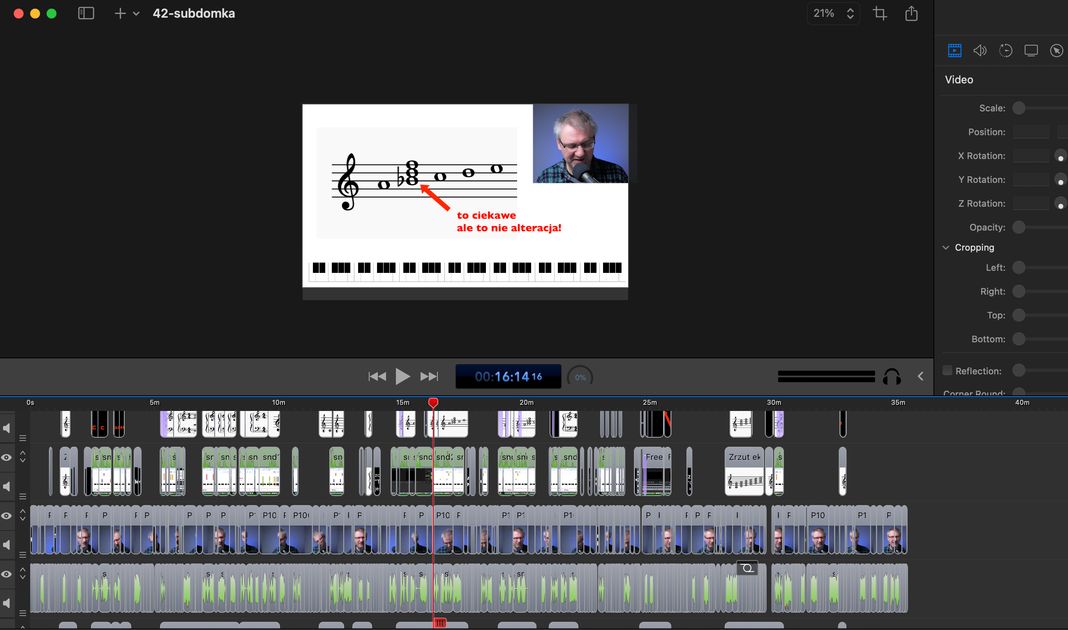Screen dimensions: 1068x630
Task: Click the 00:16:14 timecode display
Action: pyautogui.click(x=508, y=377)
